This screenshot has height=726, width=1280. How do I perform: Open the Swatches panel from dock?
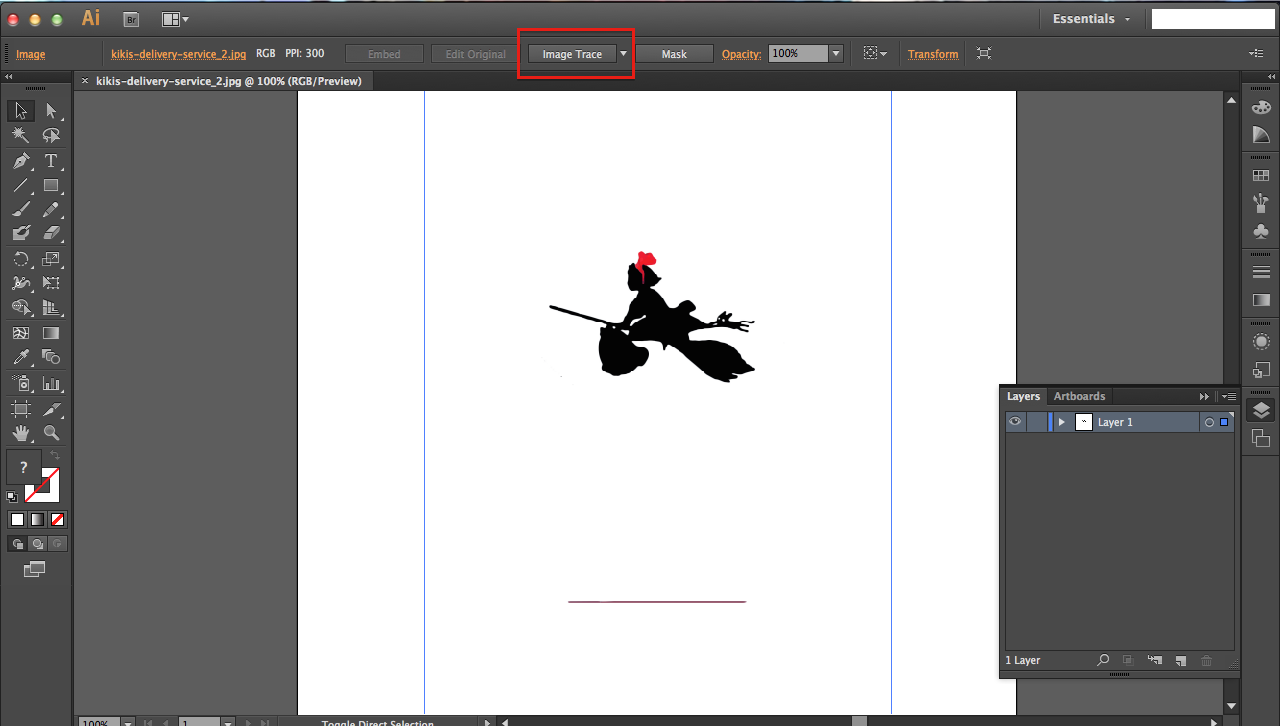coord(1261,175)
